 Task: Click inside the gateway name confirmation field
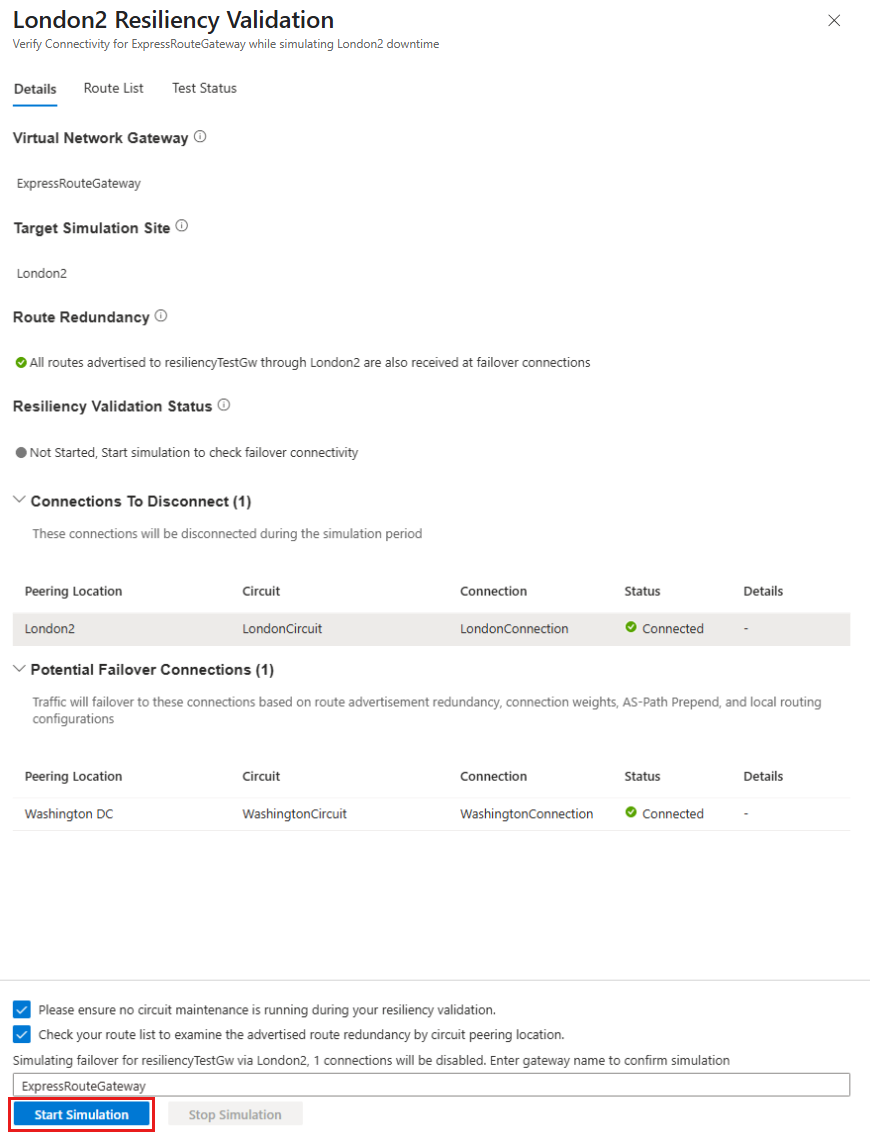[430, 1084]
